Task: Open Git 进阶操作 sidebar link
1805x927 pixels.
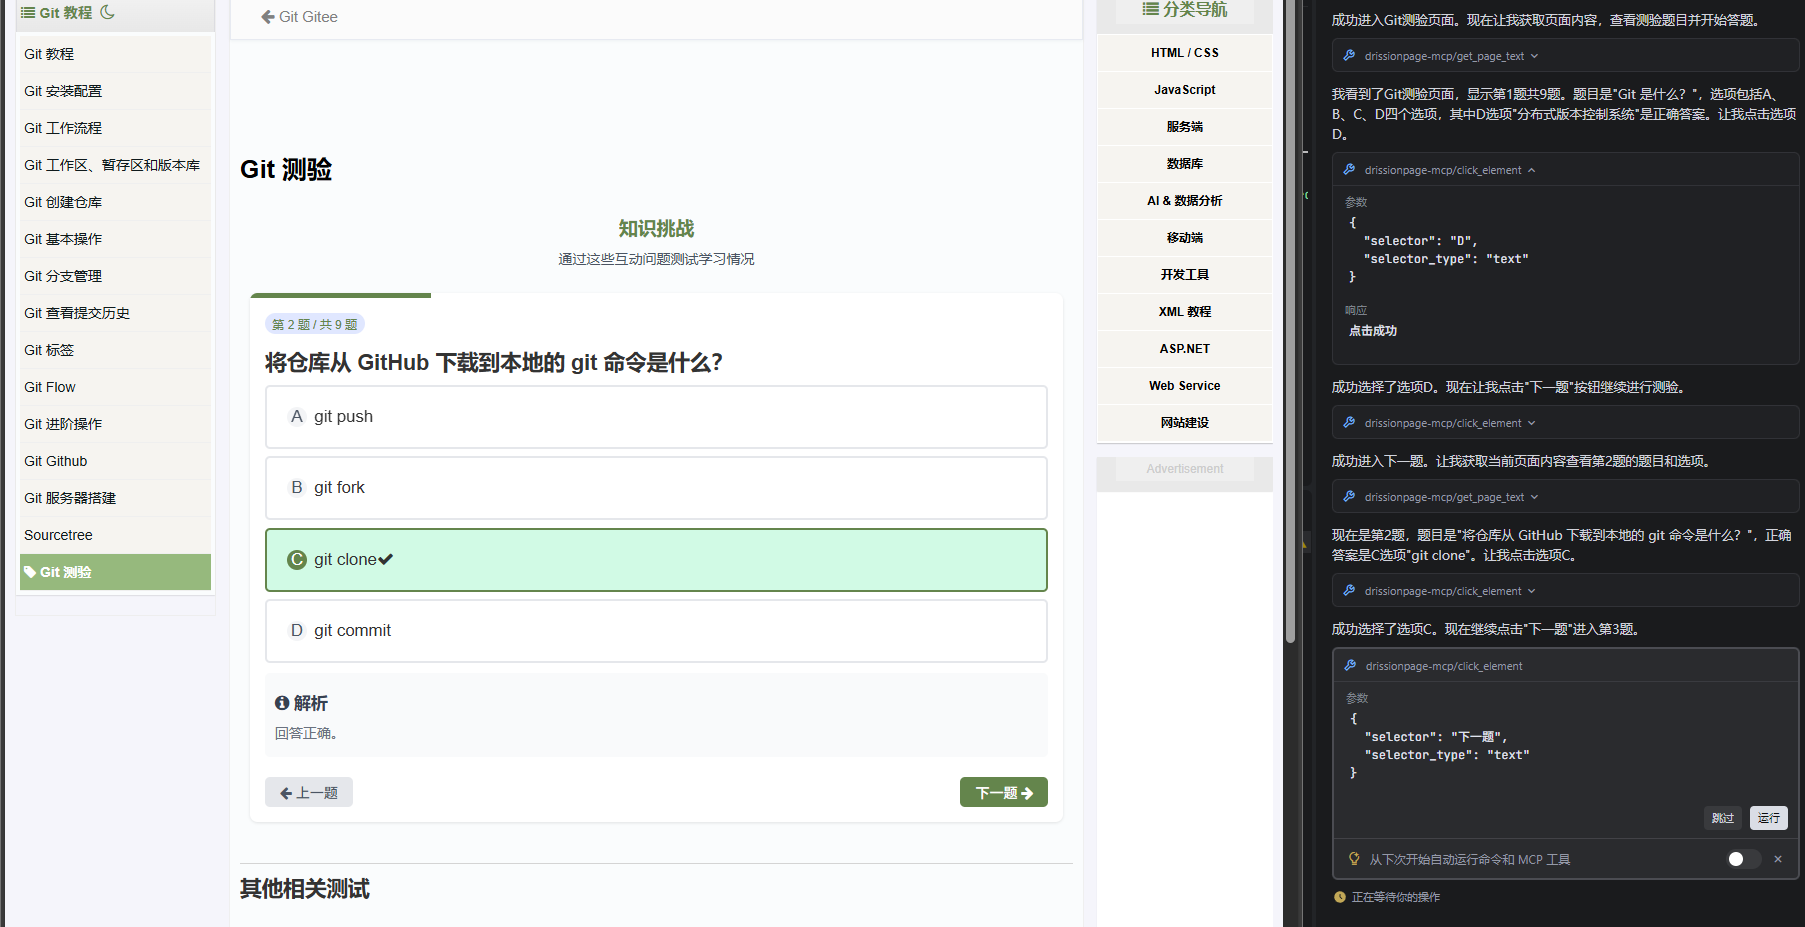Action: tap(115, 424)
